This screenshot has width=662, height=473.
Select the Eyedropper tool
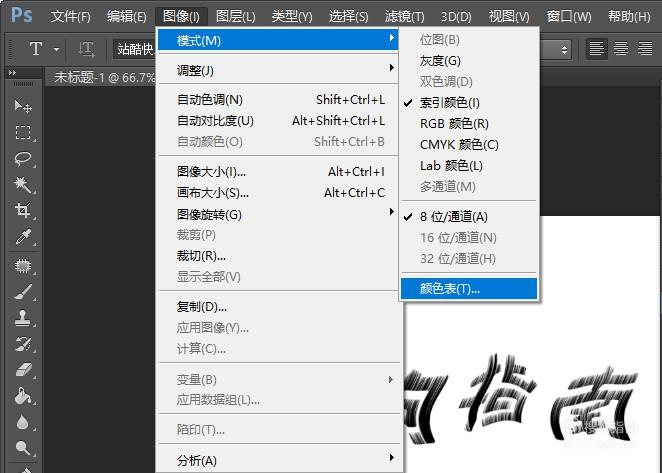23,236
